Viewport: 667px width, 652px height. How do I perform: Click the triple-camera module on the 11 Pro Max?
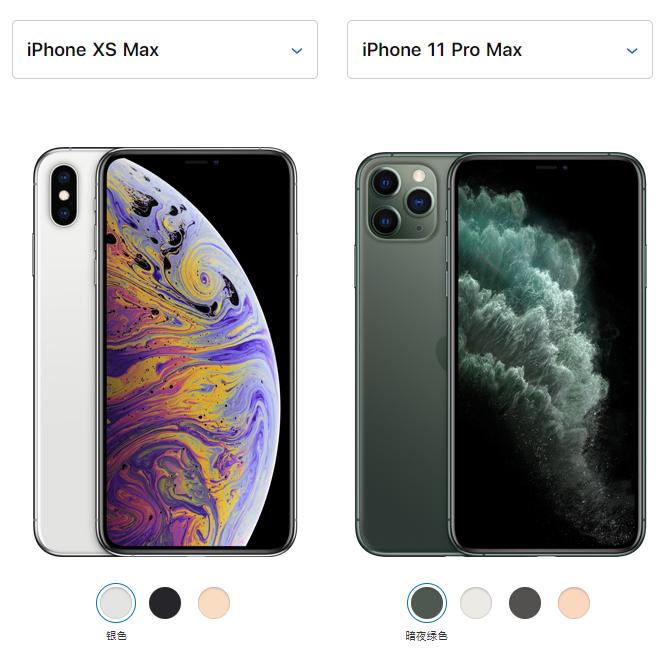click(x=402, y=202)
